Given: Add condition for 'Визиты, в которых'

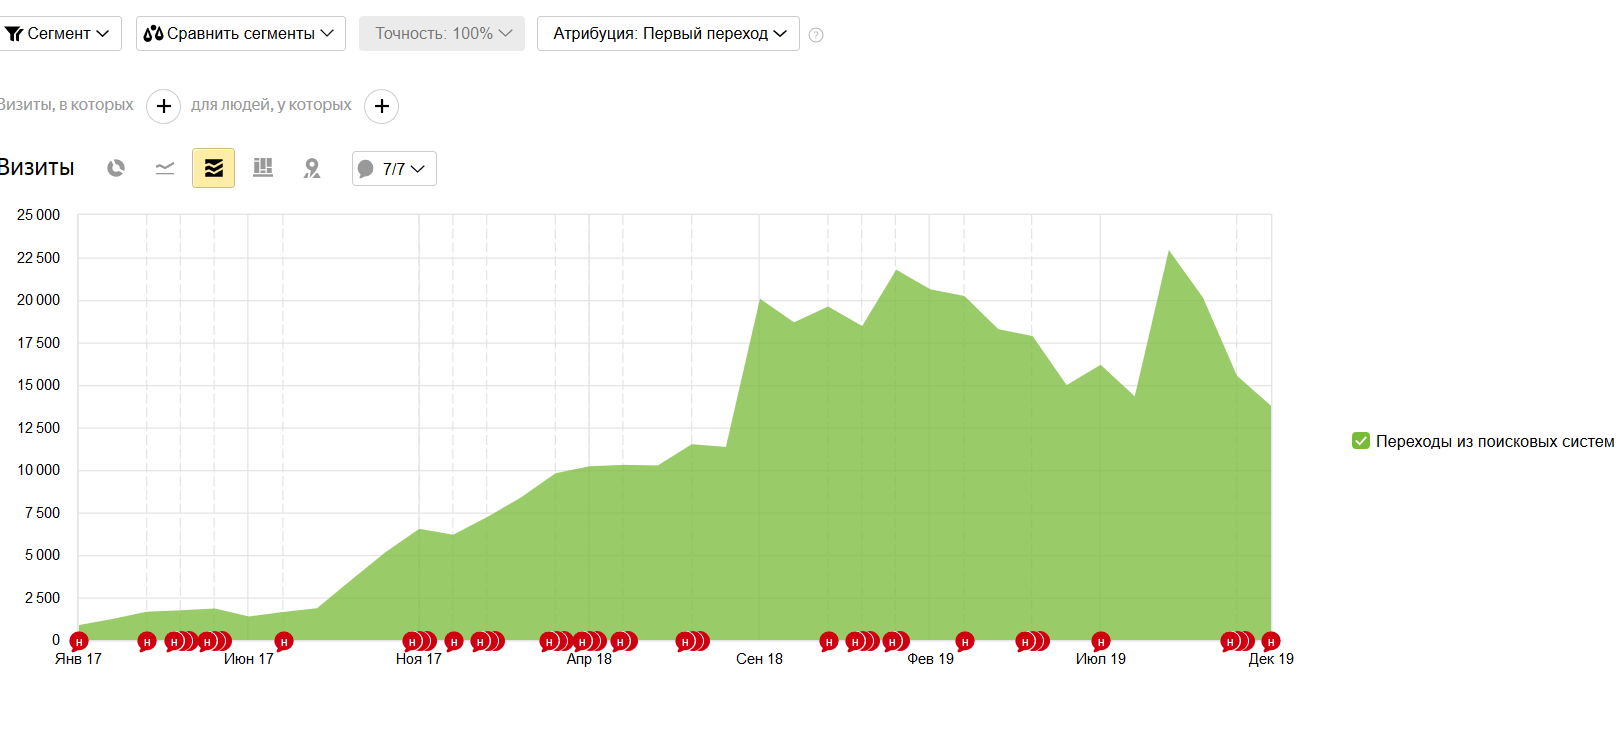Looking at the screenshot, I should click(164, 106).
